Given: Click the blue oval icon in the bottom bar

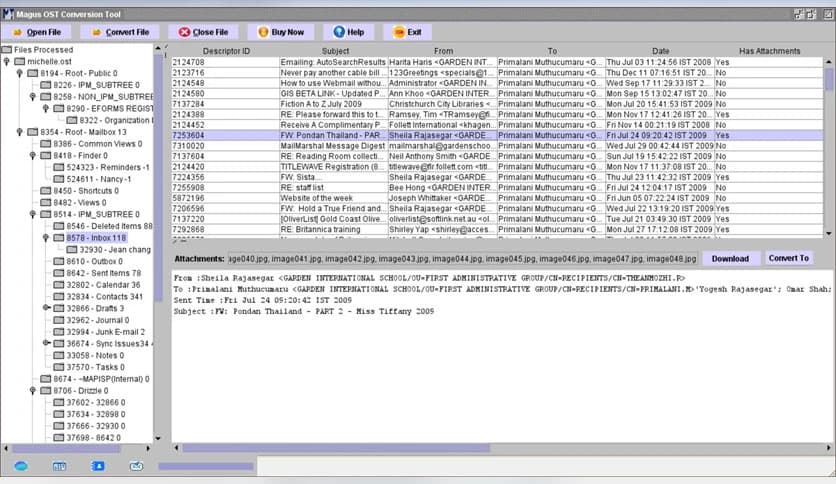Looking at the screenshot, I should click(21, 466).
